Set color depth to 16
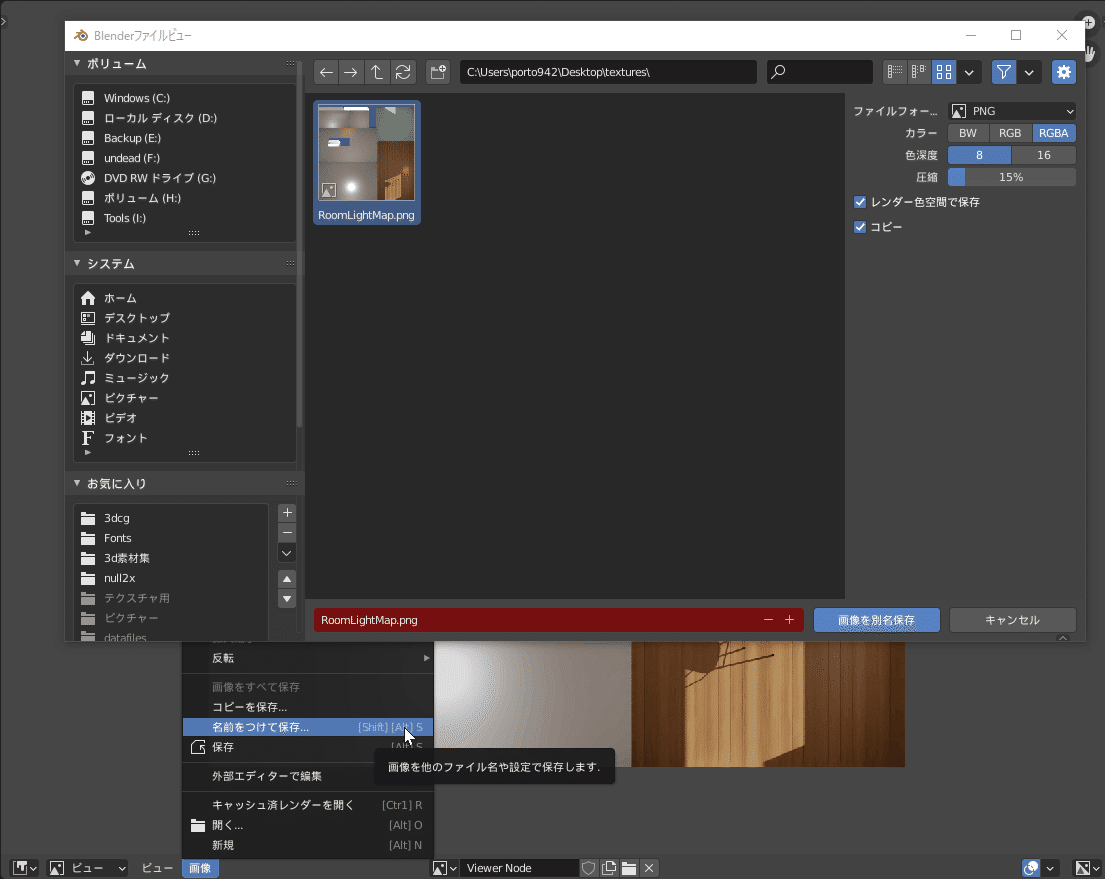 [1044, 155]
